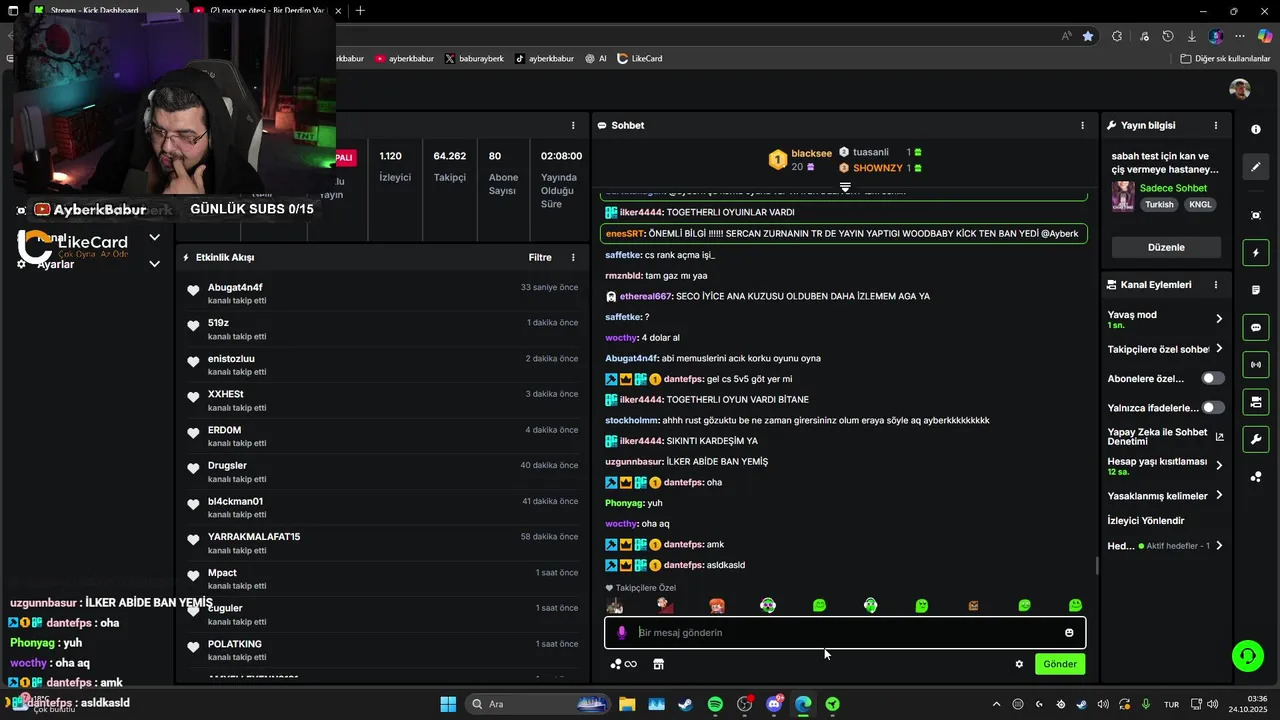This screenshot has height=720, width=1280.
Task: Click the Gönder send button
Action: (x=1060, y=664)
